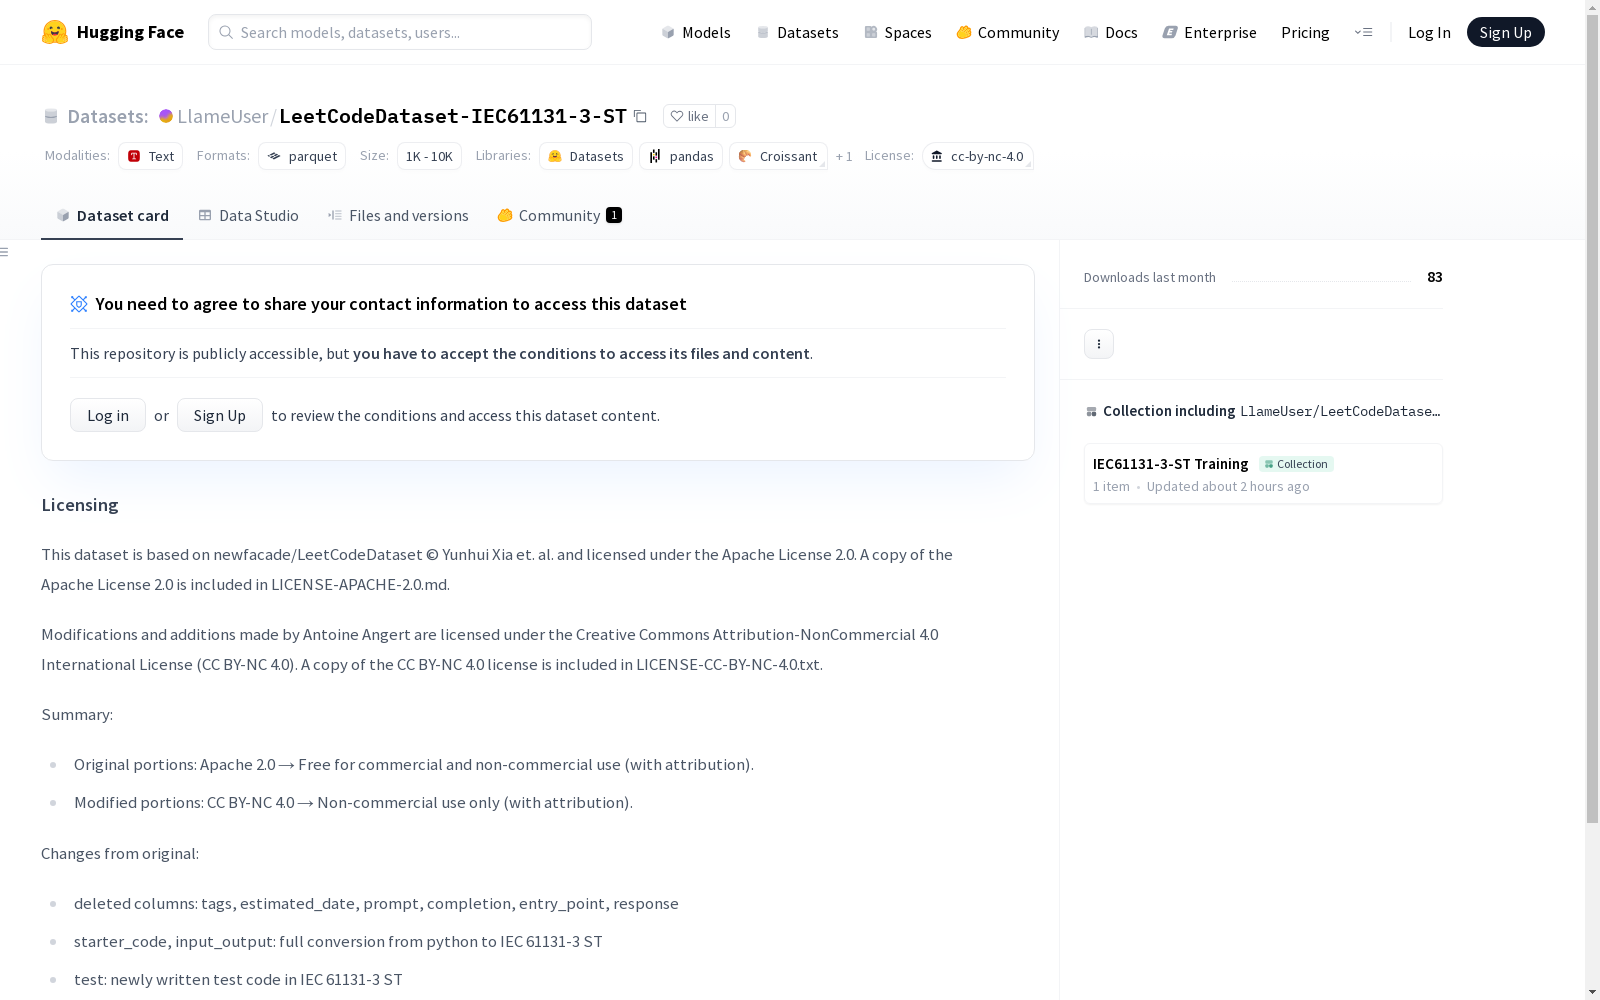Click the 'Summary:' text
Viewport: 1600px width, 1000px height.
tap(77, 714)
